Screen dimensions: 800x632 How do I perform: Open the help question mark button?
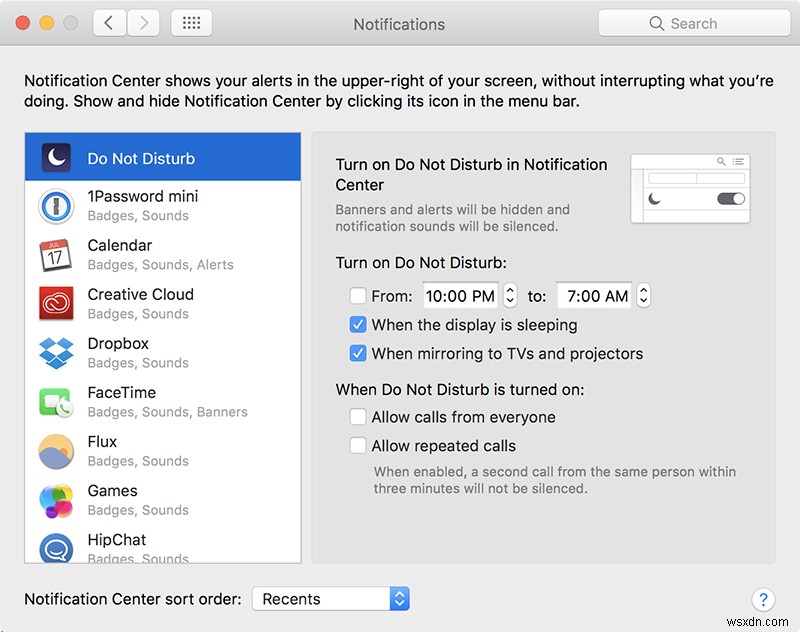tap(763, 599)
